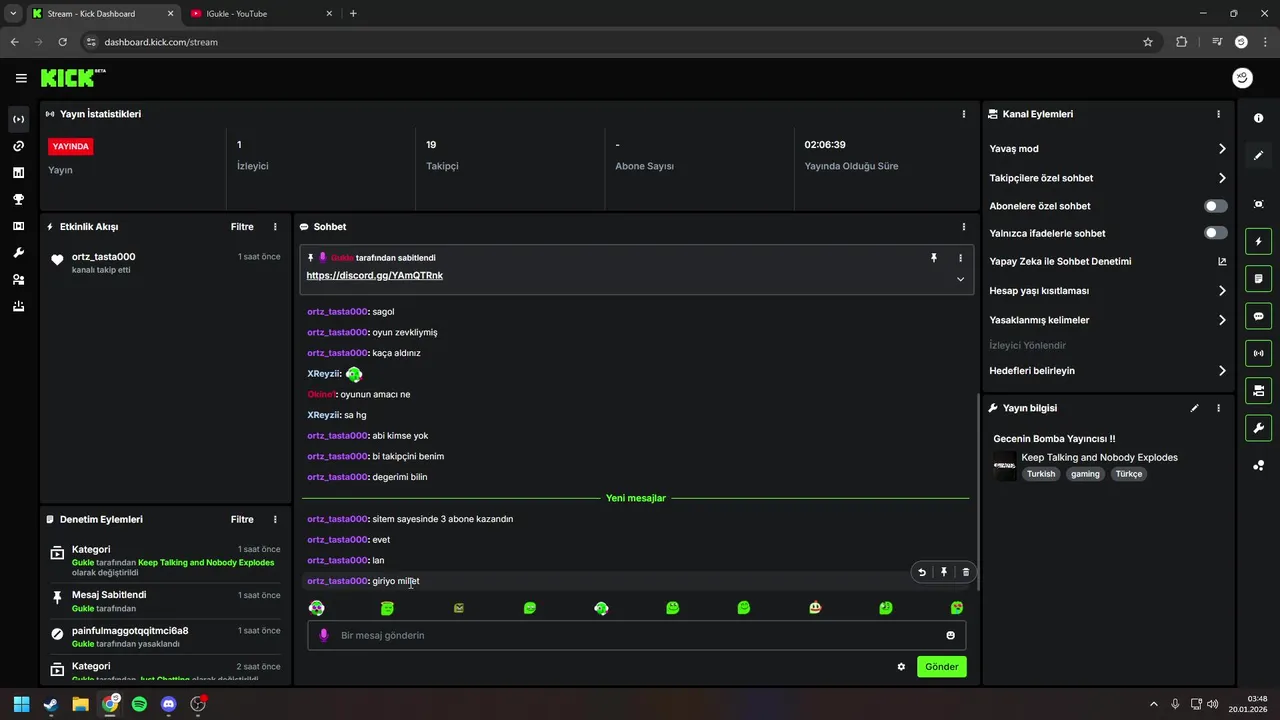Screen dimensions: 1280x720
Task: Open the profile avatar in the Kick header
Action: (1242, 78)
